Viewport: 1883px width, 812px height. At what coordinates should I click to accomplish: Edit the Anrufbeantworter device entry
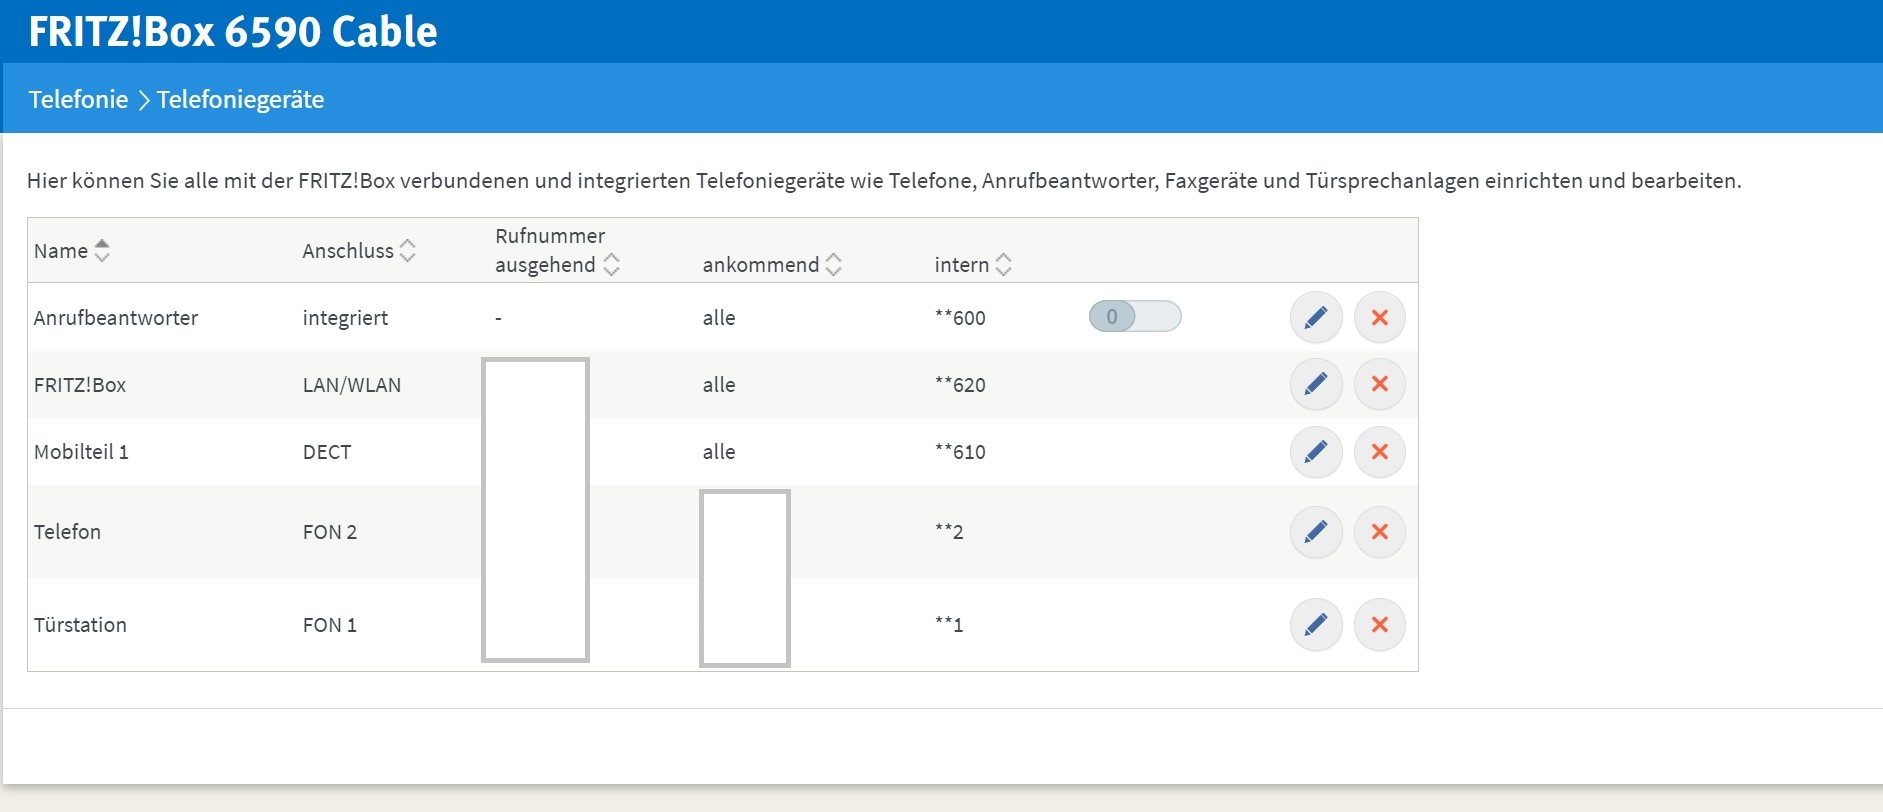pos(1315,318)
